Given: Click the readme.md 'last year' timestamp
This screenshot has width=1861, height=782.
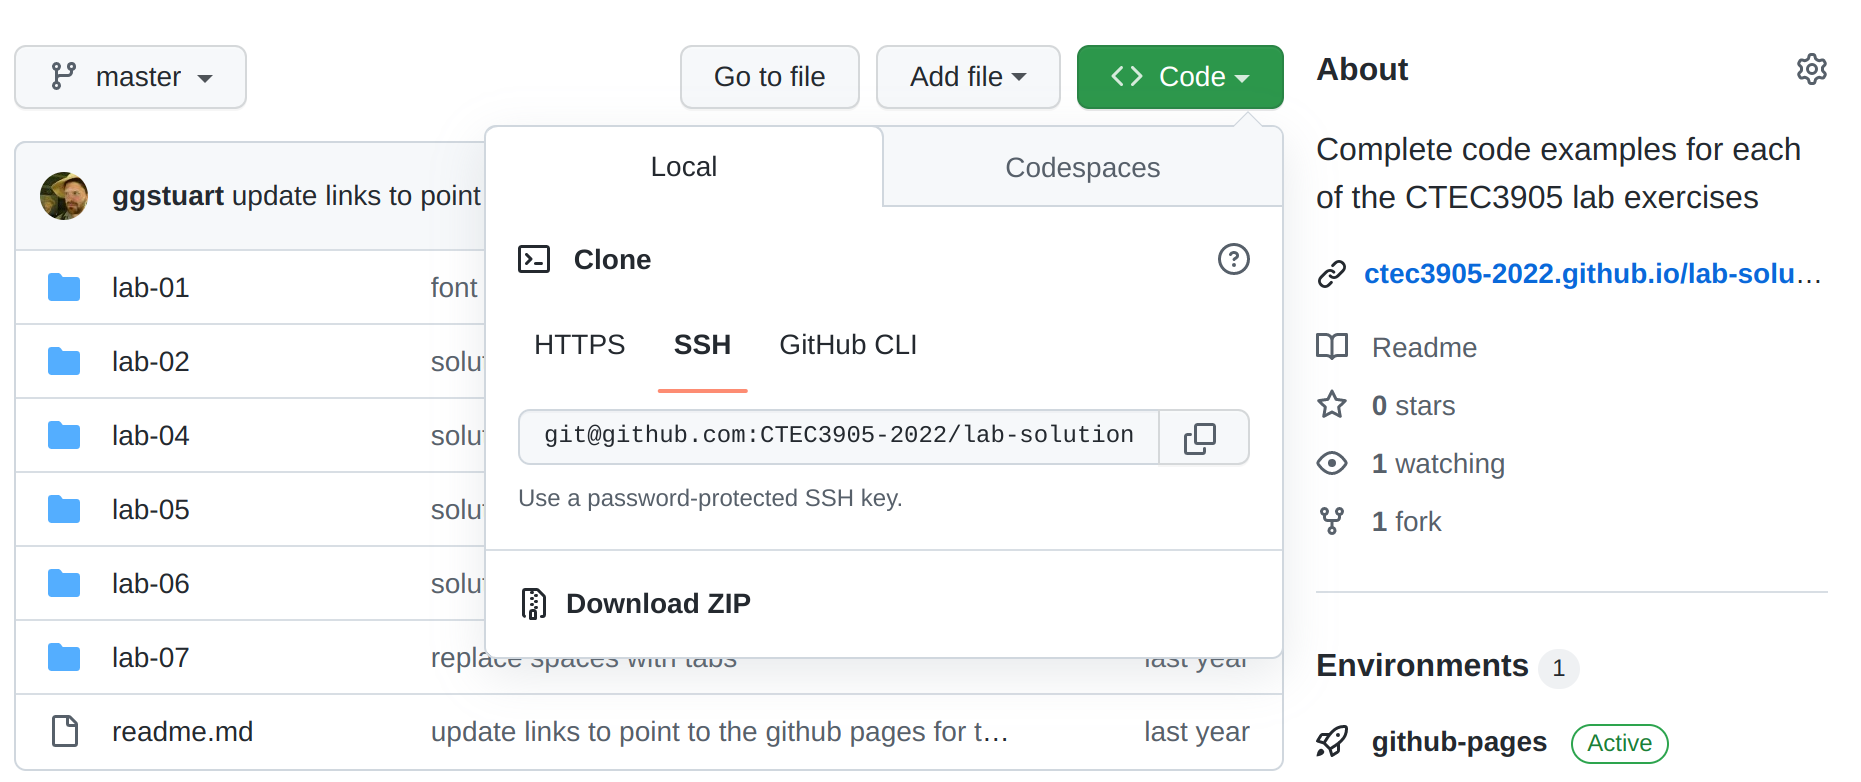Looking at the screenshot, I should point(1196,732).
